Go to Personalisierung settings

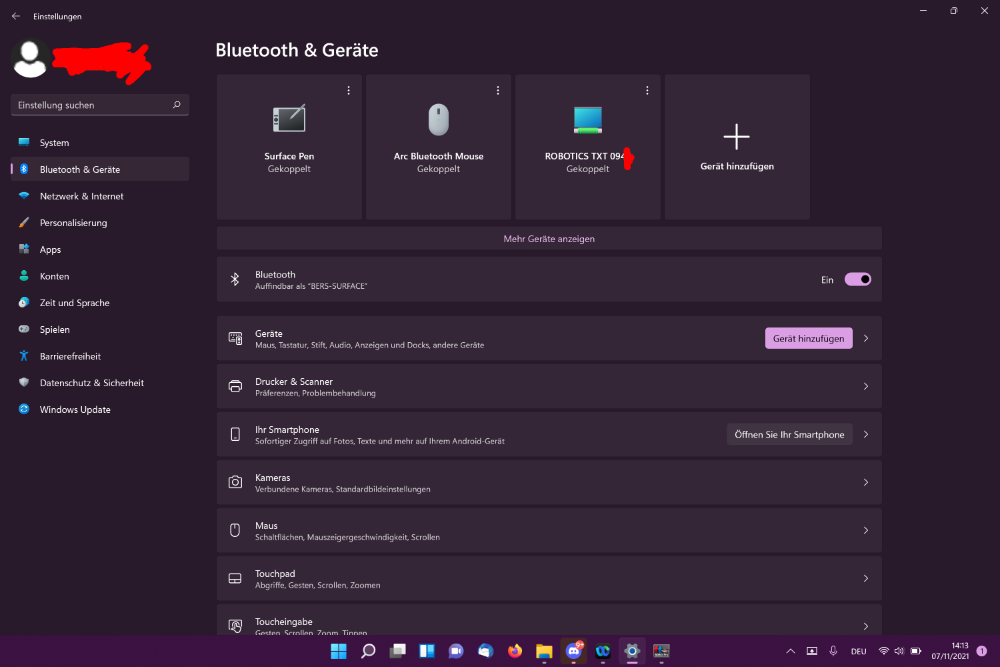100,223
